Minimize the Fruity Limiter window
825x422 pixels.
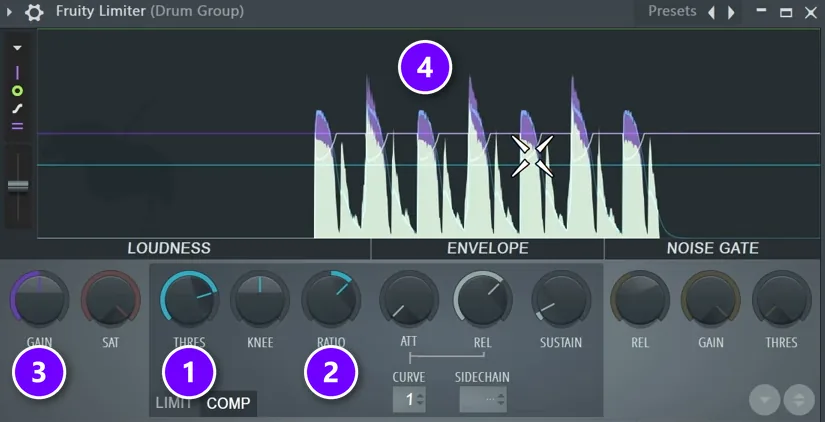click(x=761, y=11)
